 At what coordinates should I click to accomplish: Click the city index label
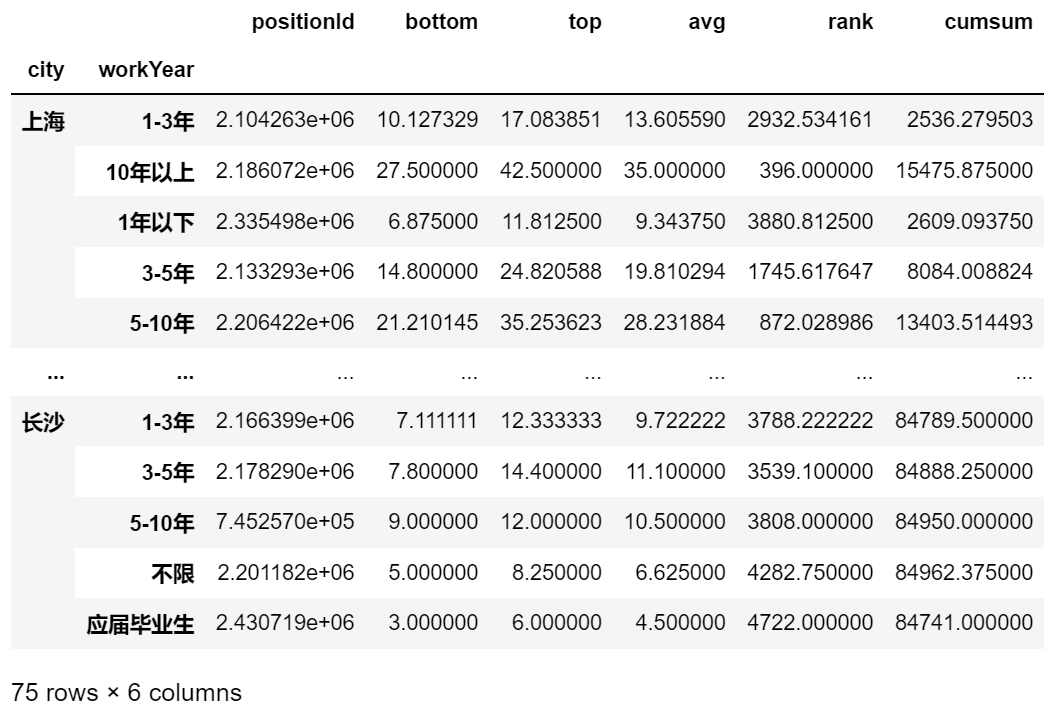[46, 70]
